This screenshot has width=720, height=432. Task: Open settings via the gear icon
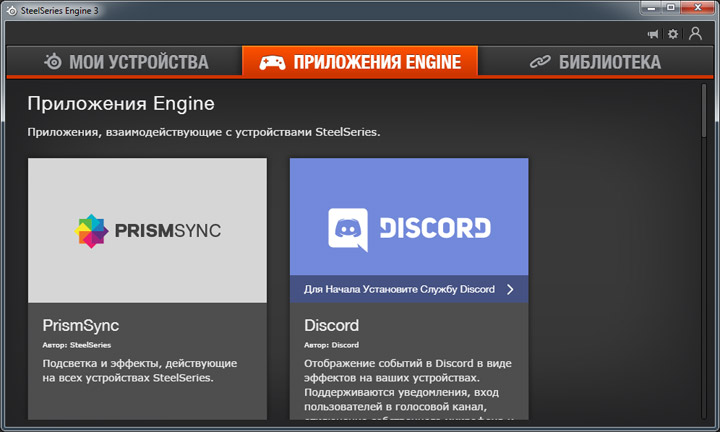point(673,34)
